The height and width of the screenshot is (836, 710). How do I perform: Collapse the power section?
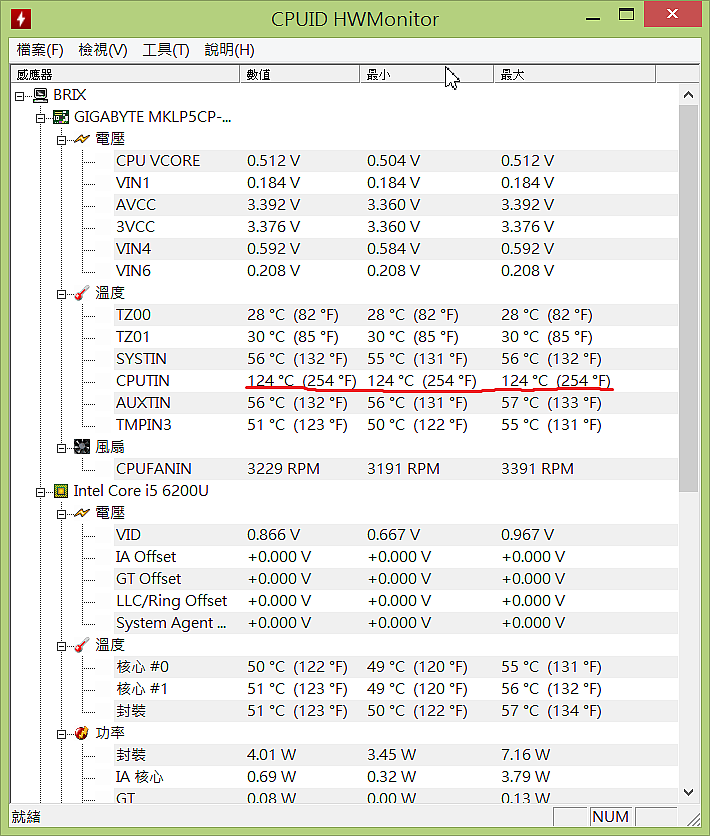click(x=61, y=734)
